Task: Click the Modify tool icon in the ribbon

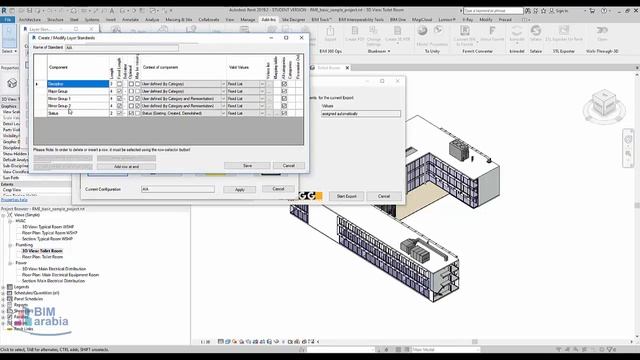Action: (x=9, y=35)
